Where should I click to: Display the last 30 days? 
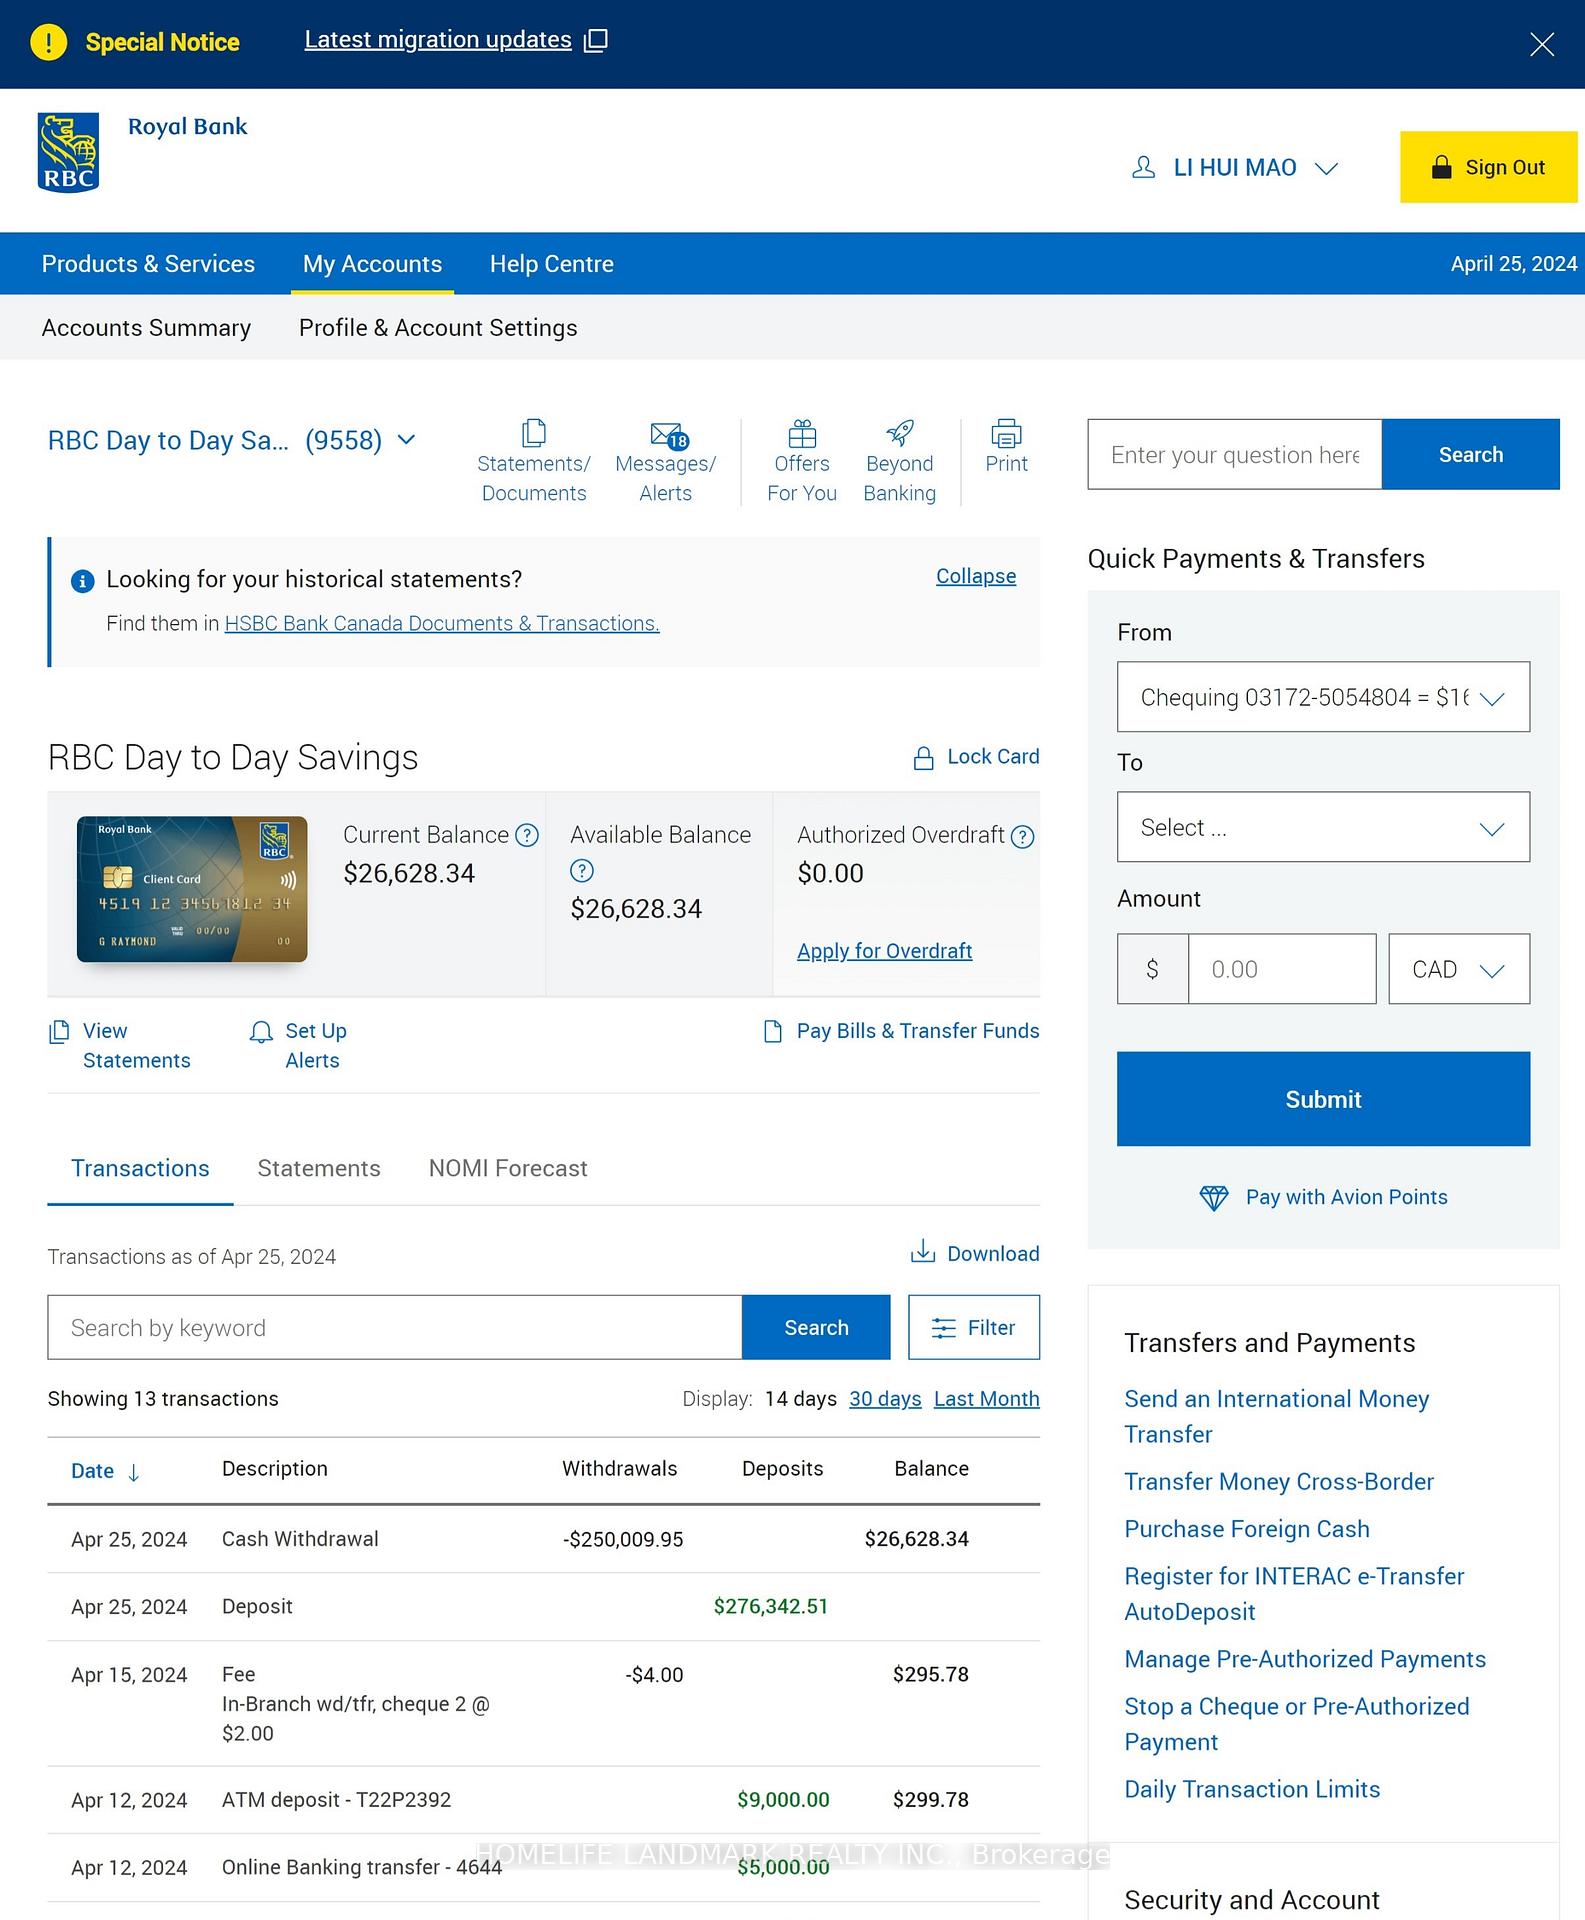point(885,1399)
